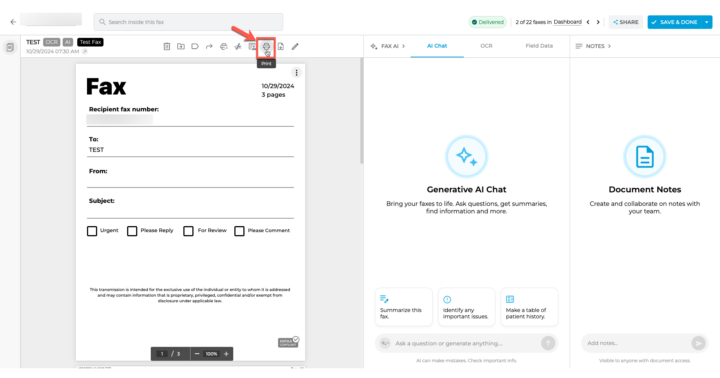Switch to the Field Data tab
The height and width of the screenshot is (378, 720).
point(539,46)
